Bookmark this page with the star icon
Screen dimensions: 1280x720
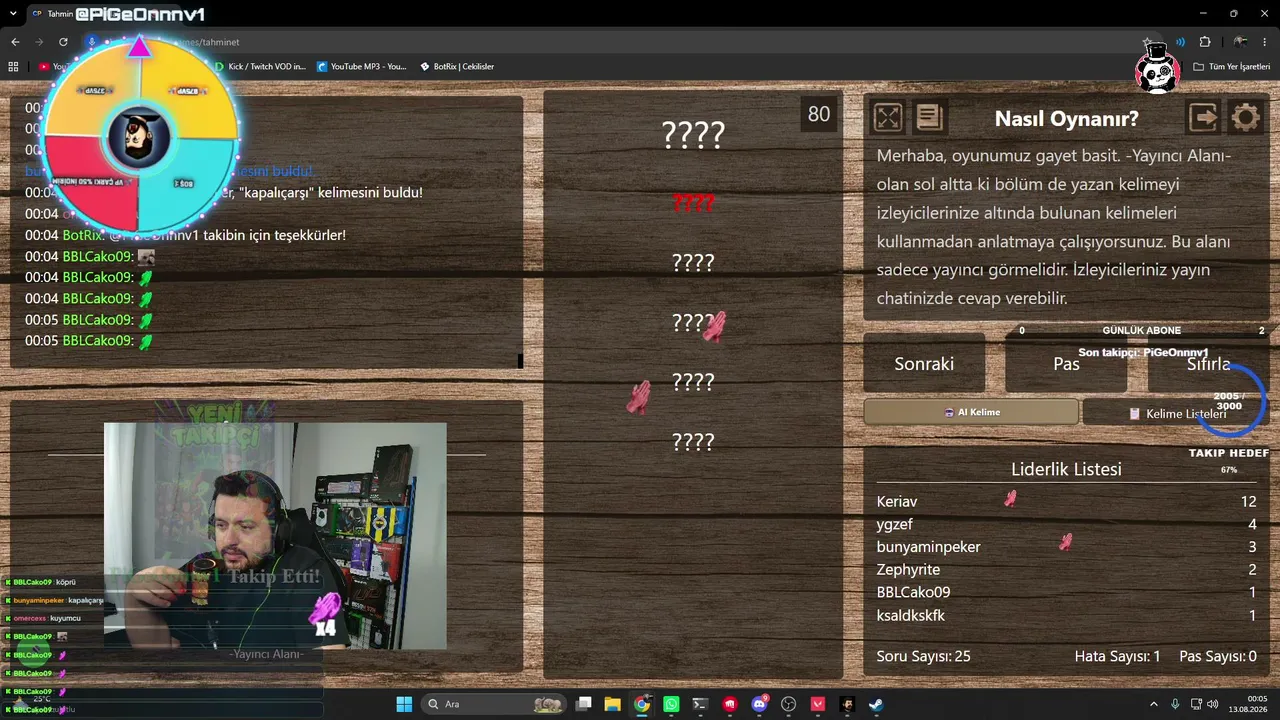click(1147, 42)
